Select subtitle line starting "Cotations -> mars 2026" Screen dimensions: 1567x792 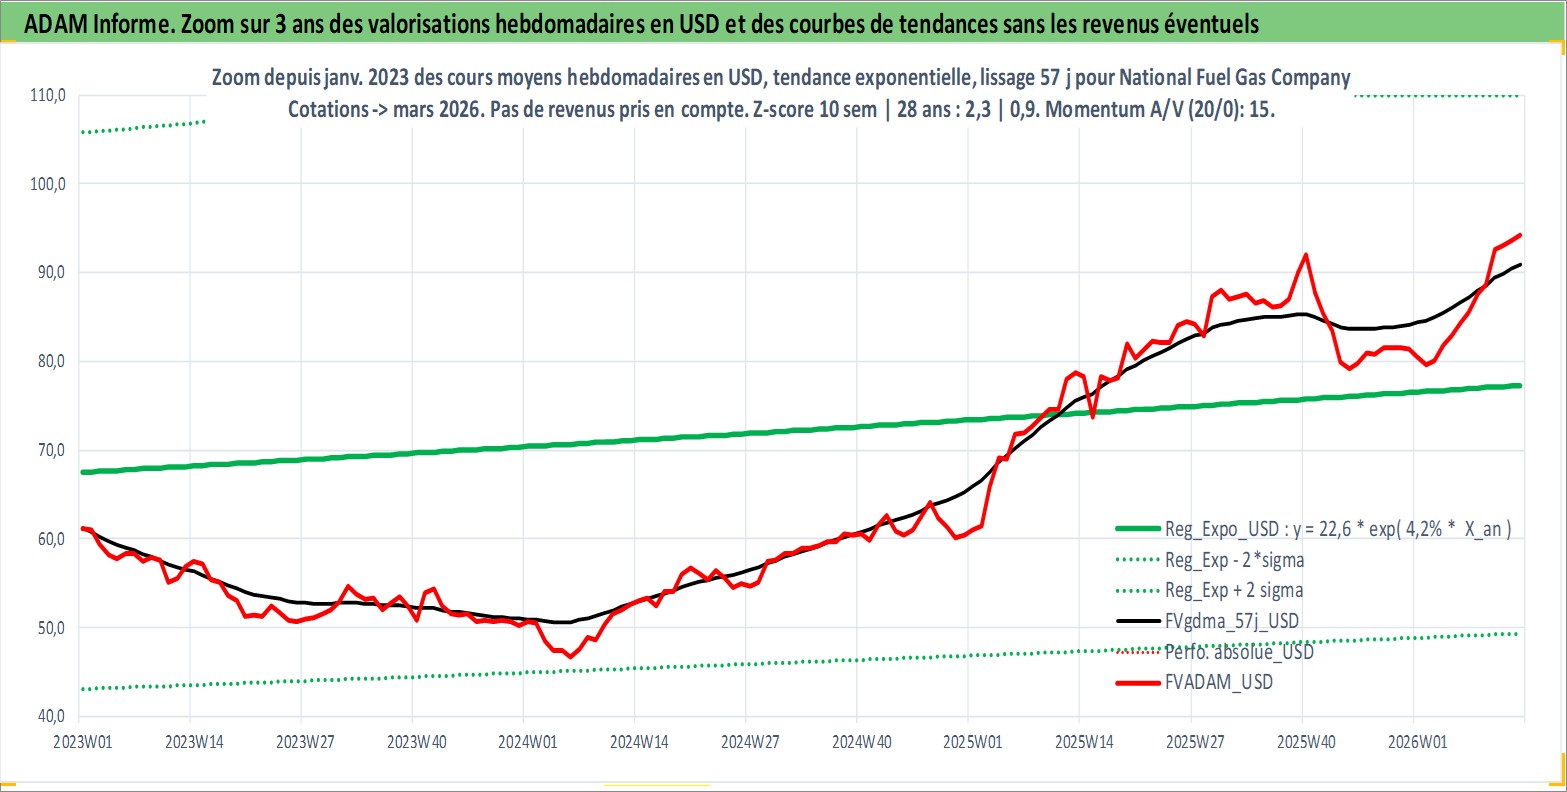(x=781, y=109)
